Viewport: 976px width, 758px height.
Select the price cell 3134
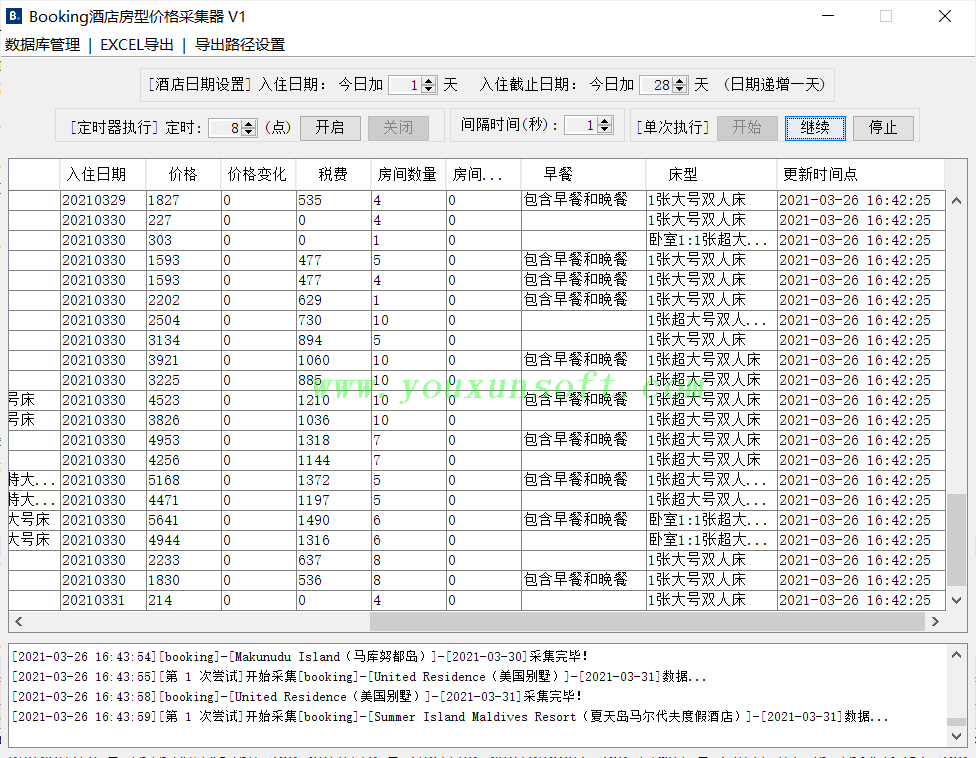click(x=184, y=340)
